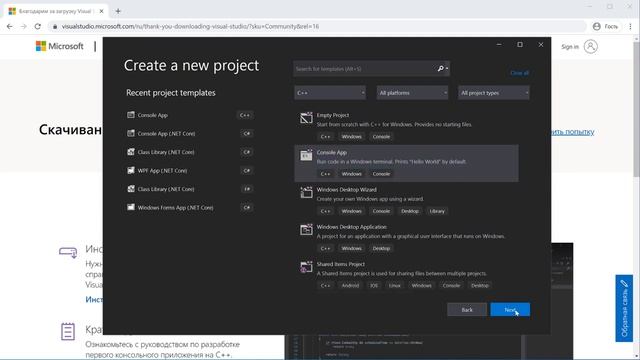Click the recent Console App (.NET Core) icon

(131, 133)
